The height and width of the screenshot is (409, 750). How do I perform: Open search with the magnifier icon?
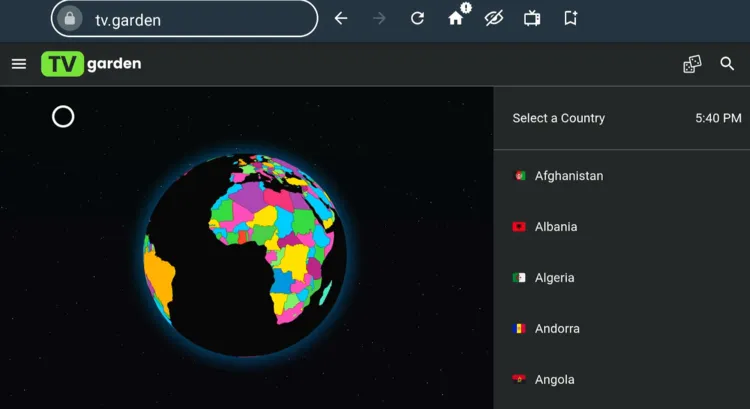coord(727,64)
